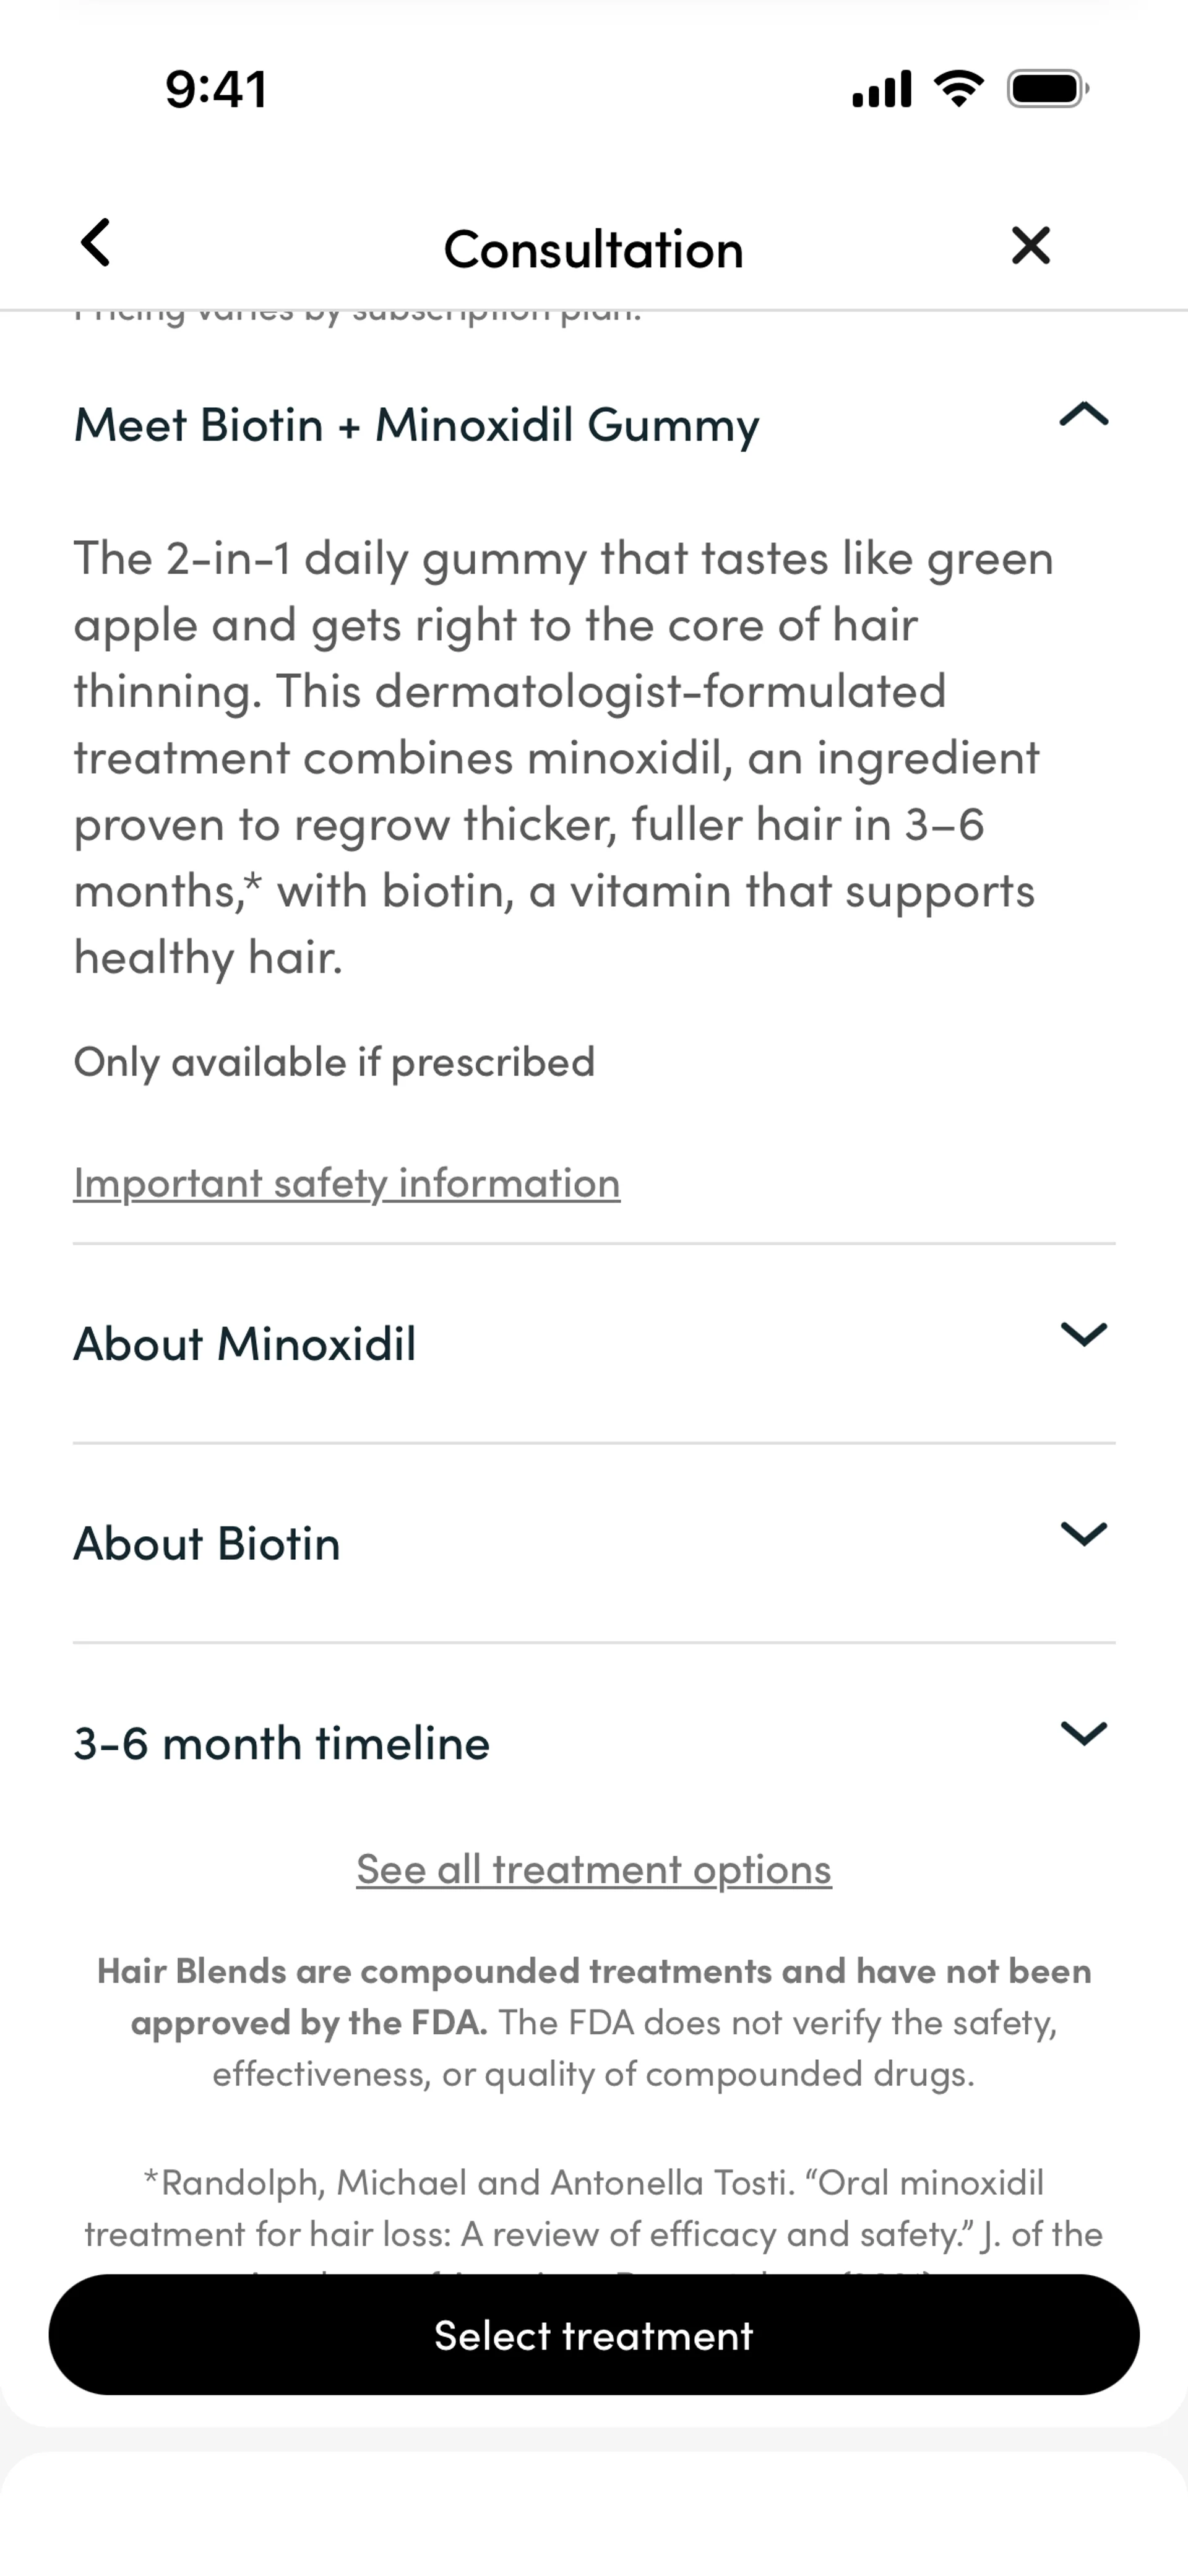The height and width of the screenshot is (2576, 1188).
Task: Tap the battery icon in status bar
Action: click(x=1047, y=89)
